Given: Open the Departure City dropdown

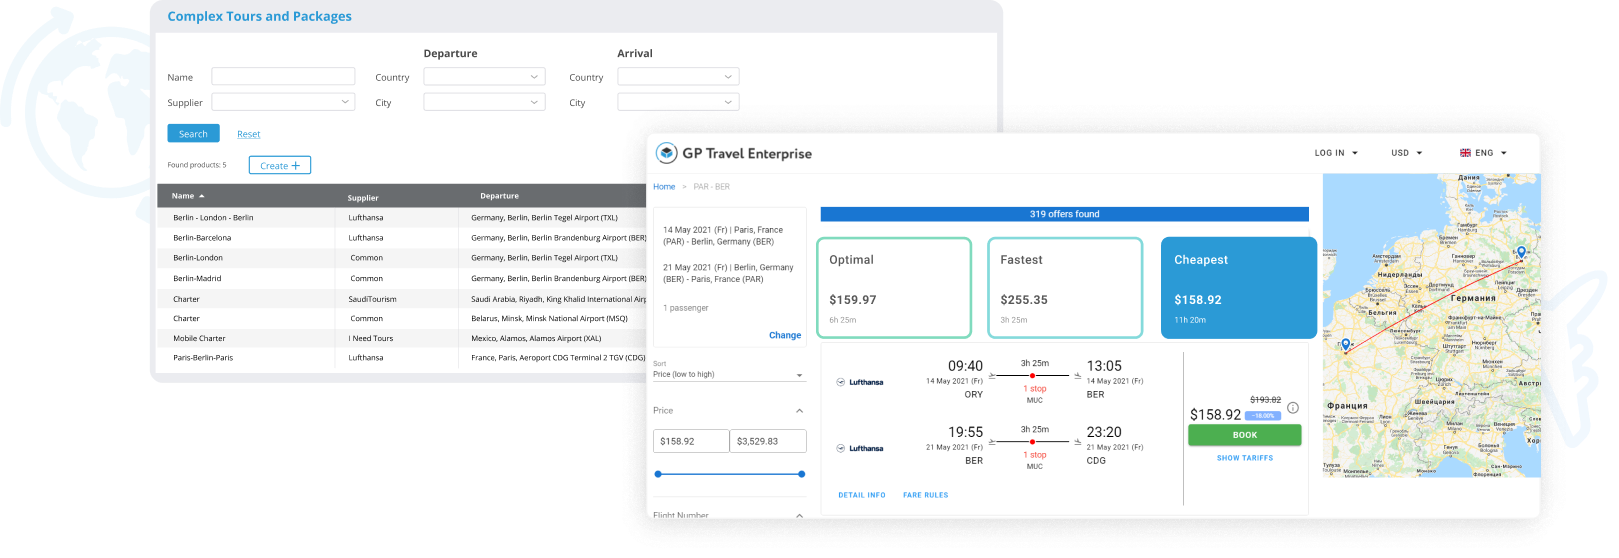Looking at the screenshot, I should [484, 102].
